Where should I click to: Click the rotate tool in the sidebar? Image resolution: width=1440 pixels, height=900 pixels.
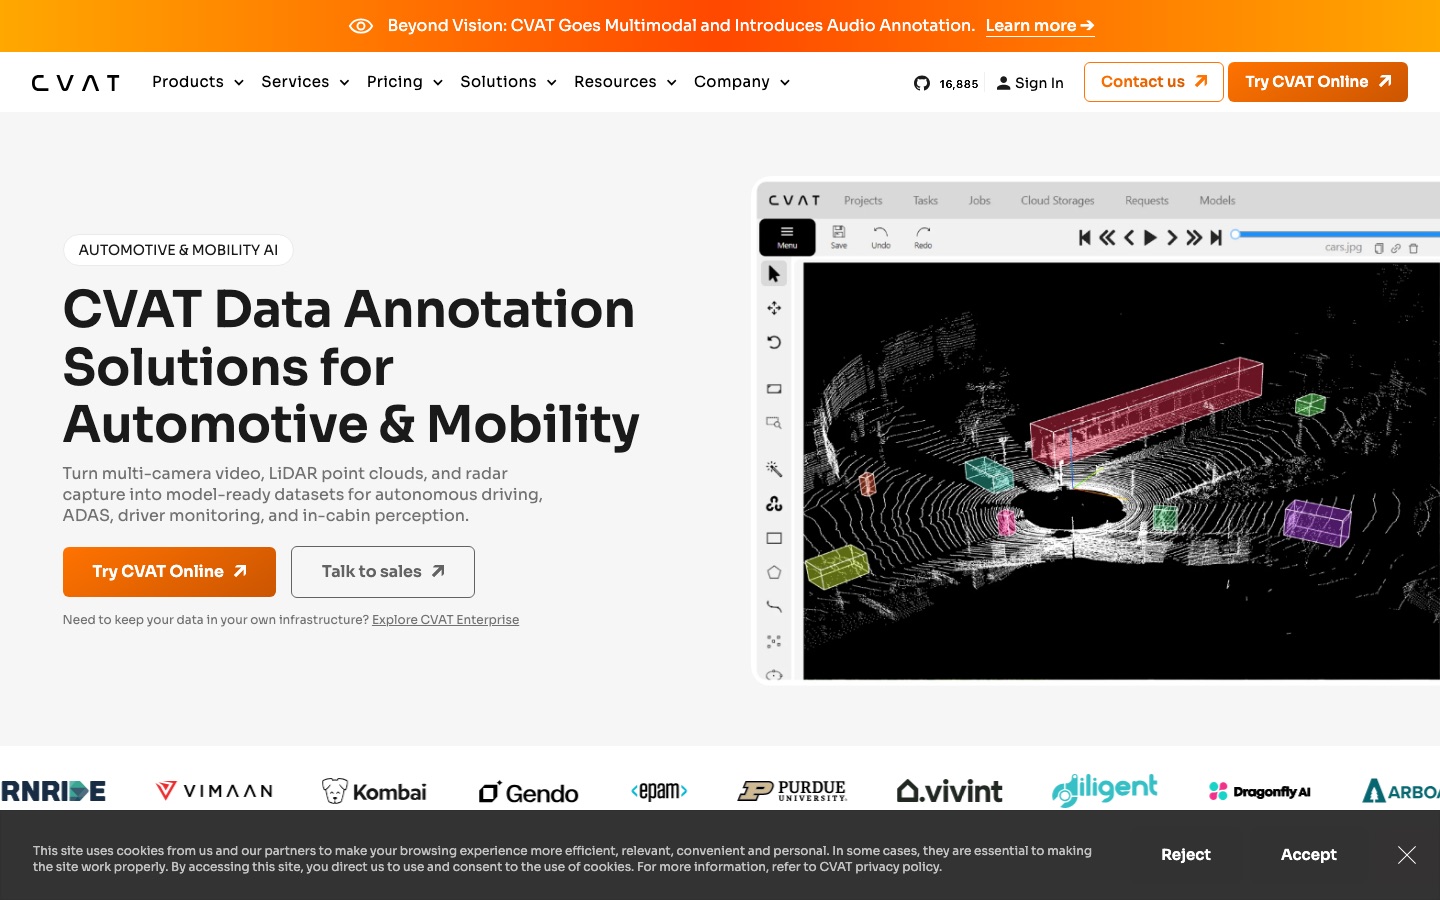pos(774,342)
